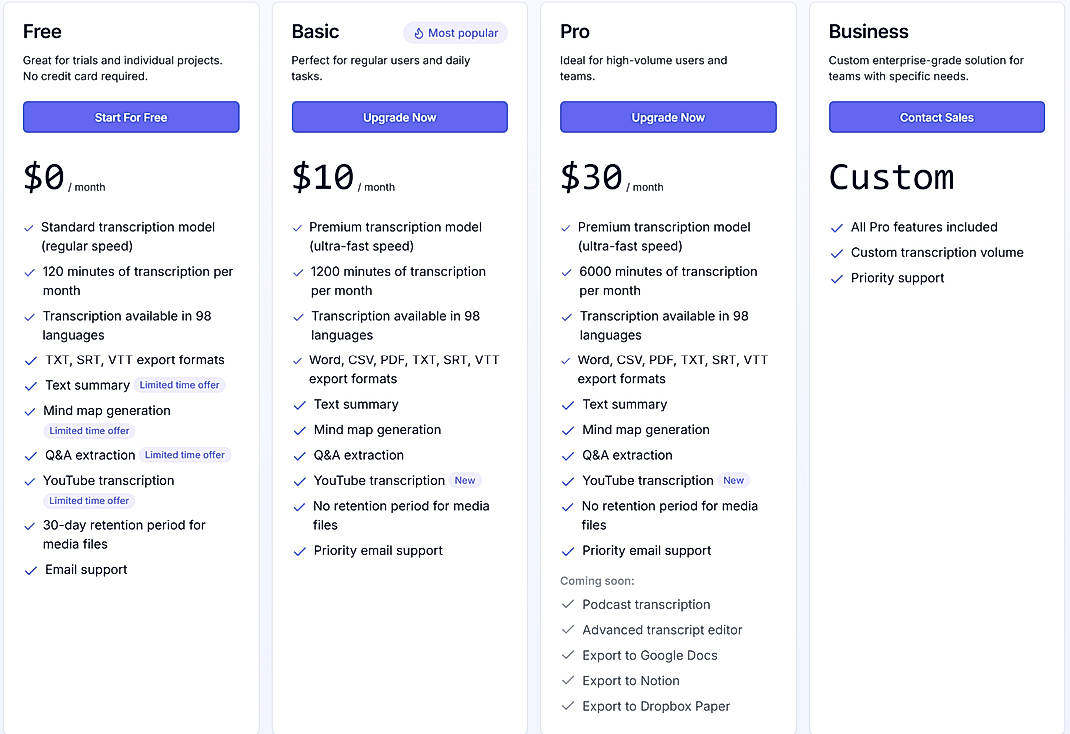Click the "New" badge next to YouTube transcription in Pro
Viewport: 1070px width, 734px height.
click(733, 480)
